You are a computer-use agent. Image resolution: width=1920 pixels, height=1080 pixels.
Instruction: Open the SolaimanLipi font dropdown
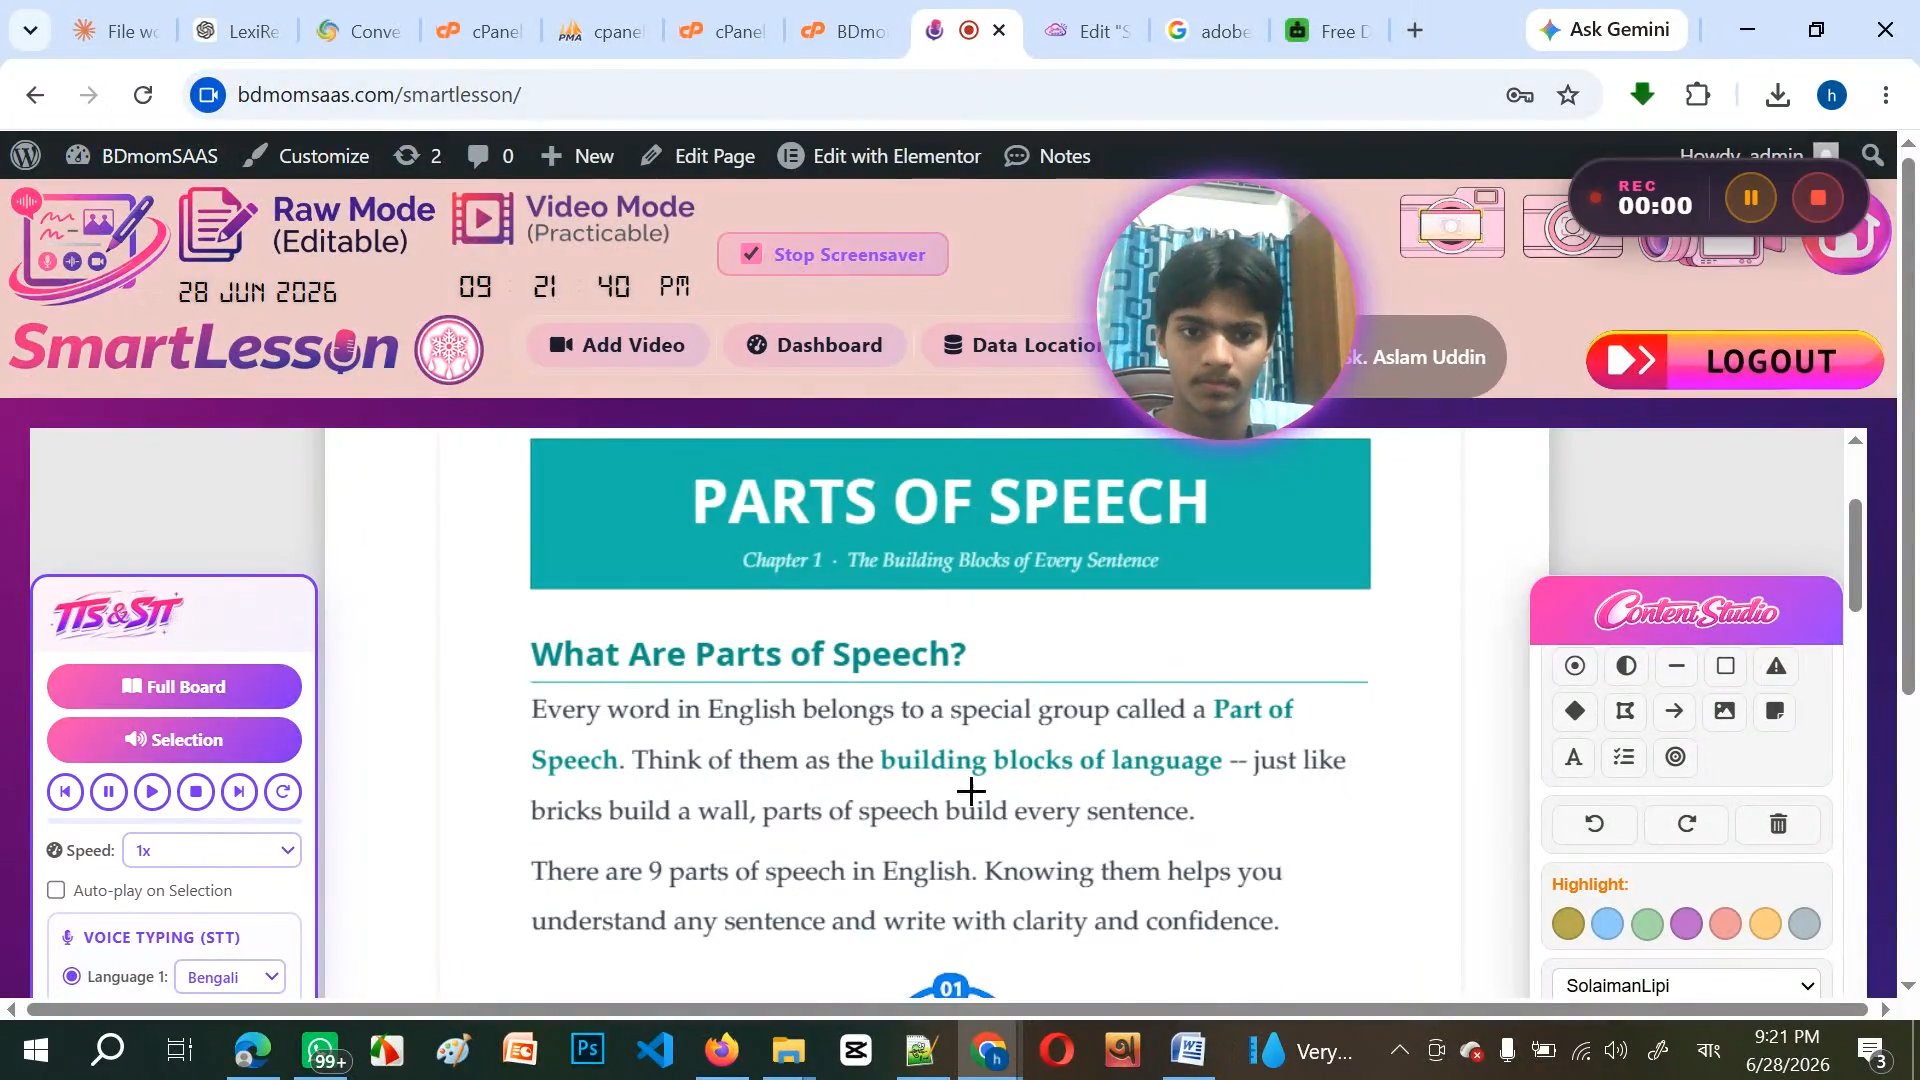point(1686,985)
